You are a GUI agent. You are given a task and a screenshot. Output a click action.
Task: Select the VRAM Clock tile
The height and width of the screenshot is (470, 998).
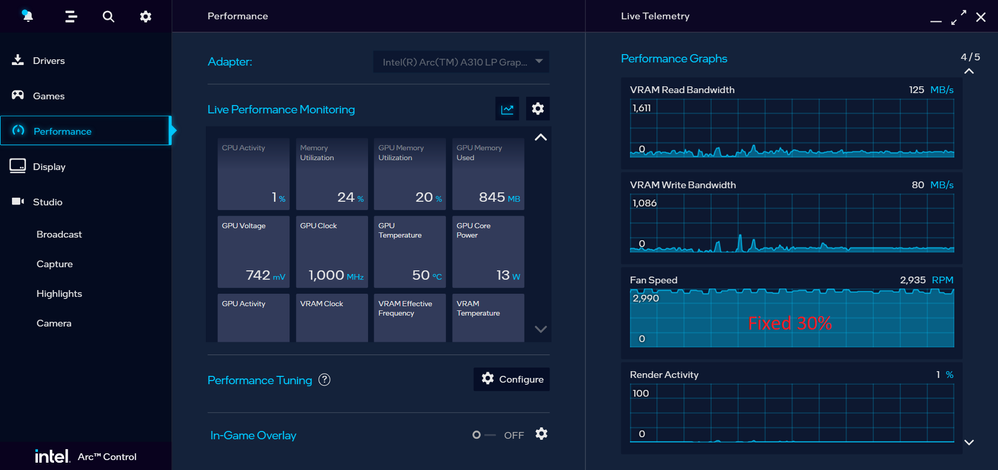[332, 318]
